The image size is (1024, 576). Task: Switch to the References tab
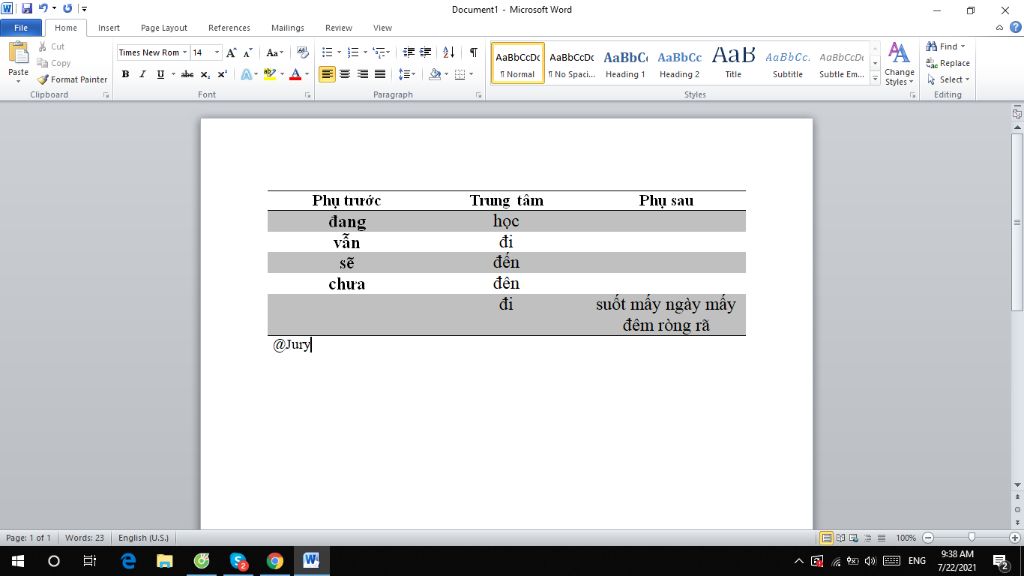point(229,28)
